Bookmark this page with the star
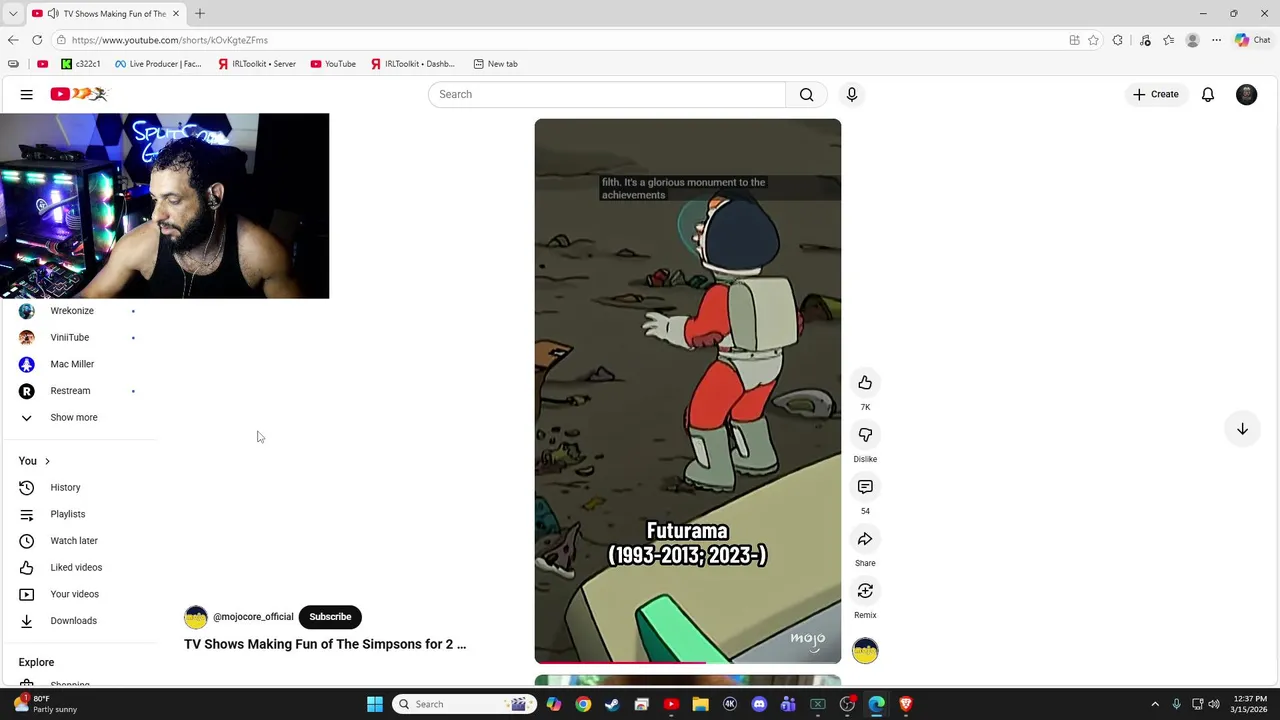This screenshot has height=720, width=1280. 1093,40
